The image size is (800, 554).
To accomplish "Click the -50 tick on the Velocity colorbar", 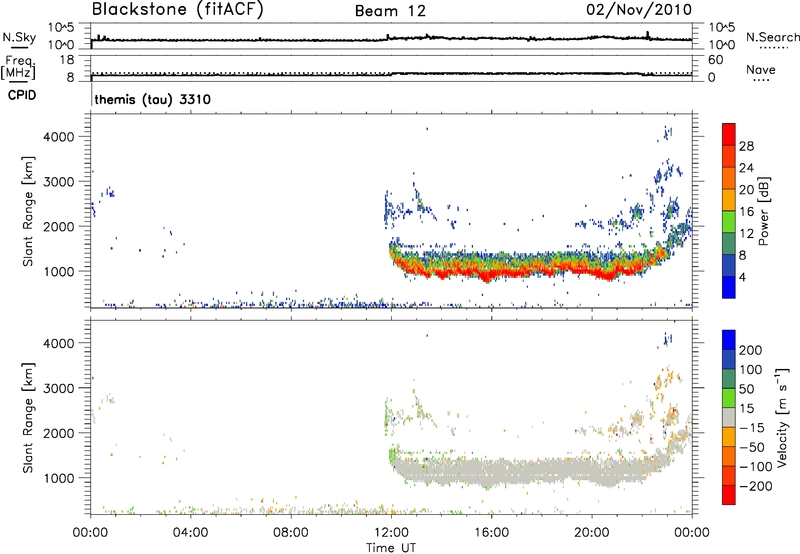I will click(x=752, y=447).
